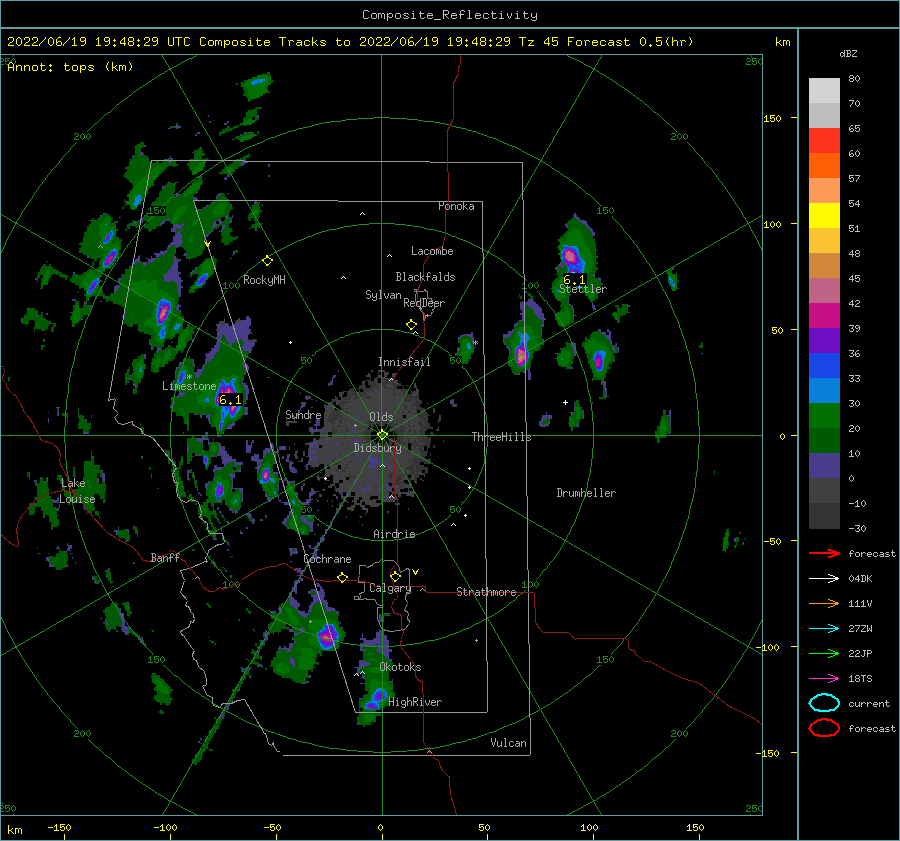Click the Banff town label
Viewport: 900px width, 841px height.
pos(165,557)
